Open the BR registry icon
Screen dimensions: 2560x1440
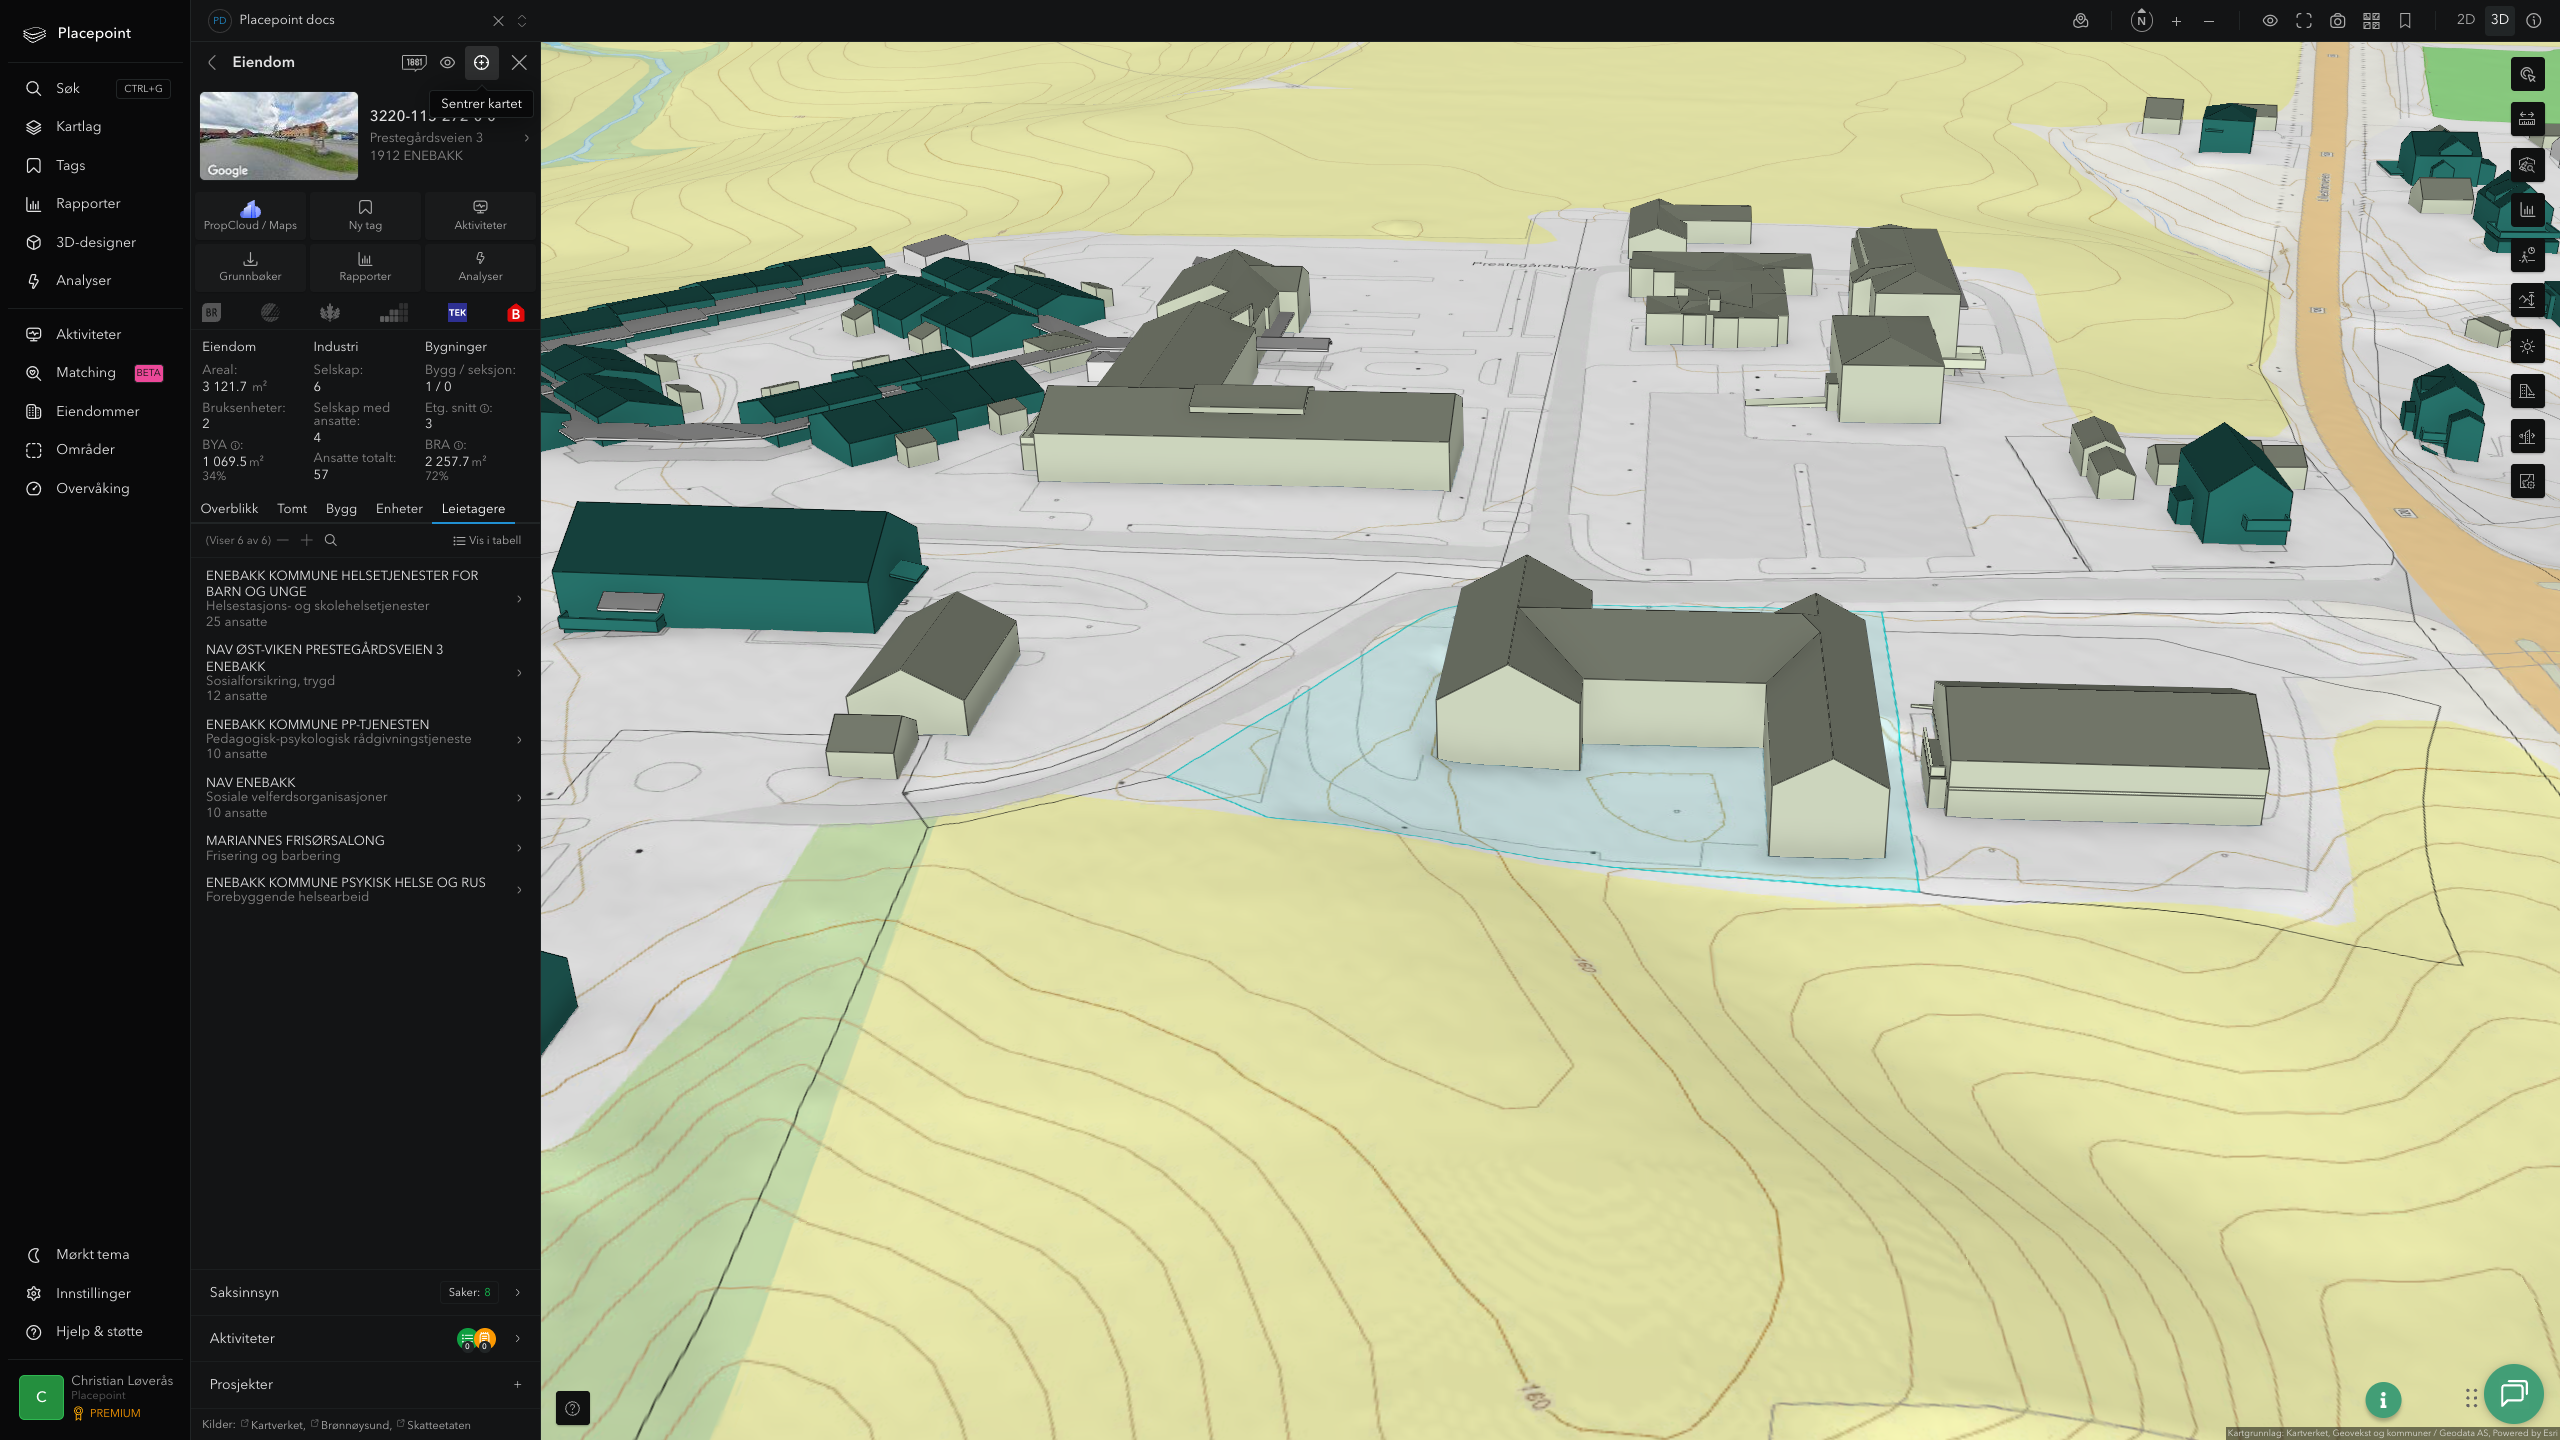click(x=211, y=313)
